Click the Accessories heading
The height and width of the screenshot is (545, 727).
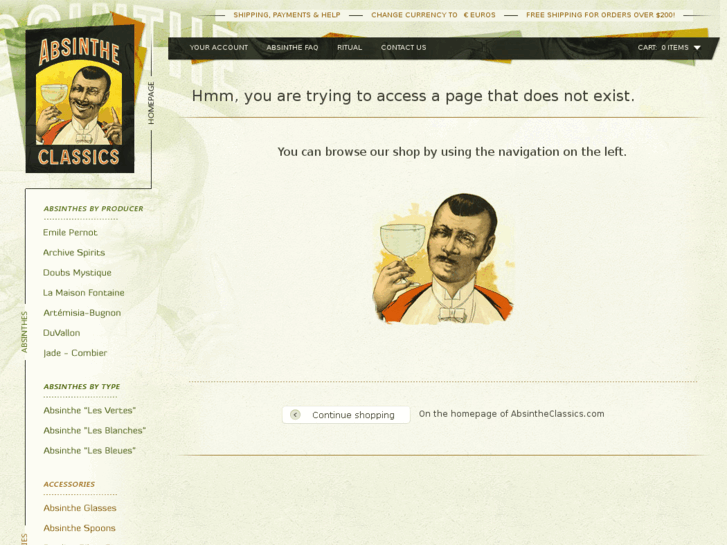click(x=69, y=484)
